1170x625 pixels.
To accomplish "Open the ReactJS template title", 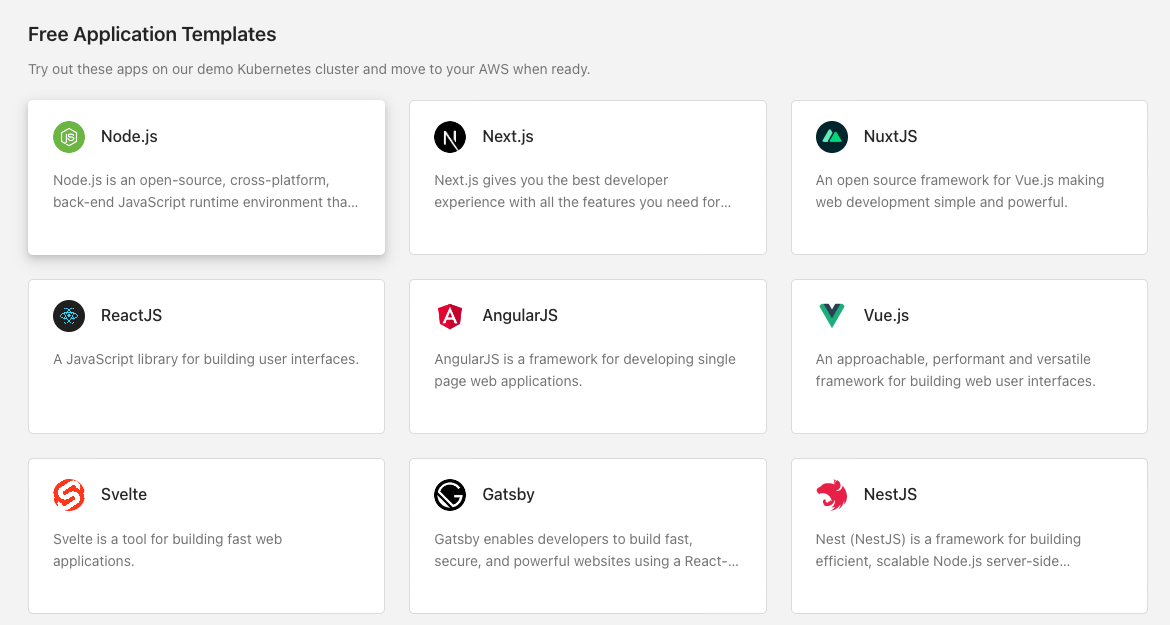I will [131, 315].
